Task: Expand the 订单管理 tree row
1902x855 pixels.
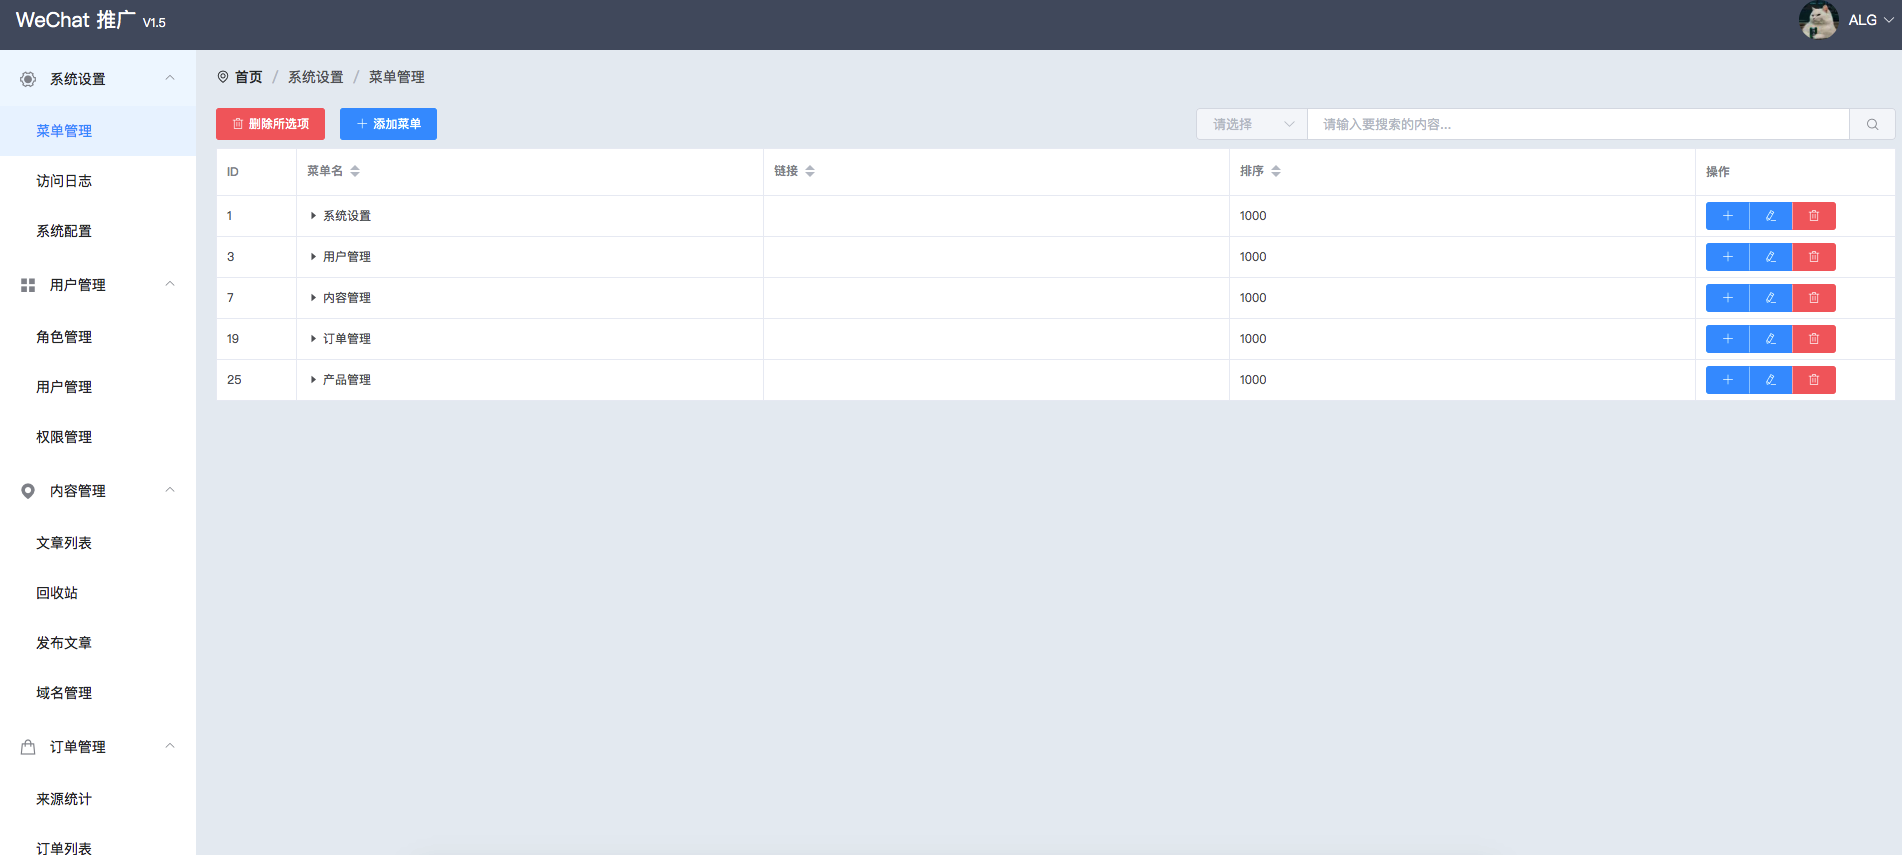Action: pyautogui.click(x=313, y=339)
